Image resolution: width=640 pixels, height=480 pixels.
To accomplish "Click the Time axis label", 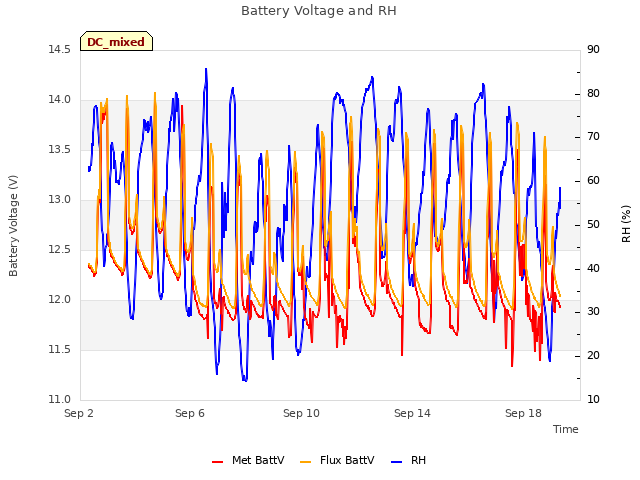I will 566,429.
